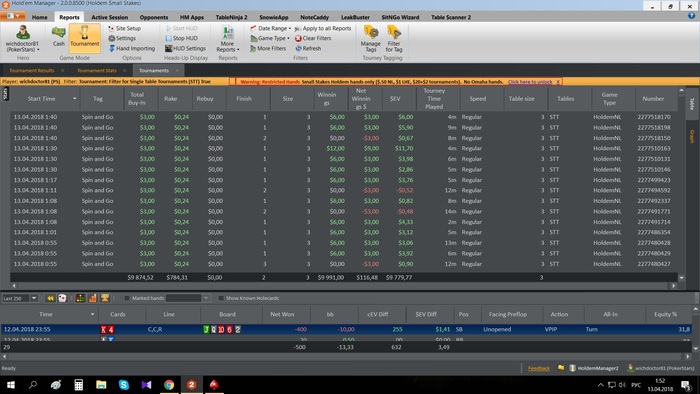Viewport: 700px width, 394px height.
Task: Select the Cash game mode icon
Action: point(58,37)
